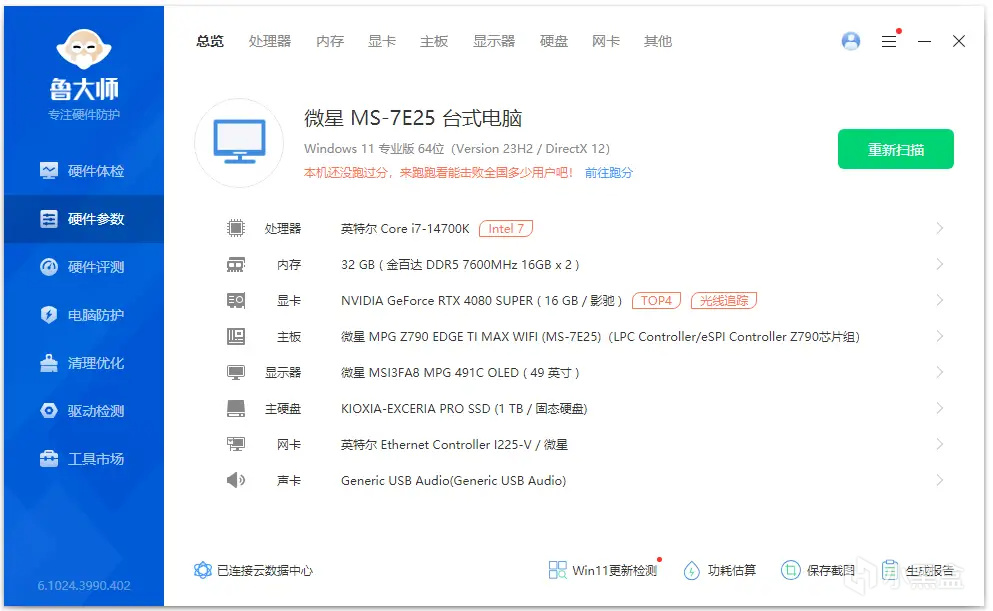Click 微星 MPG Z790 EDGE TI MAX WIFI text
The width and height of the screenshot is (993, 611).
click(600, 337)
